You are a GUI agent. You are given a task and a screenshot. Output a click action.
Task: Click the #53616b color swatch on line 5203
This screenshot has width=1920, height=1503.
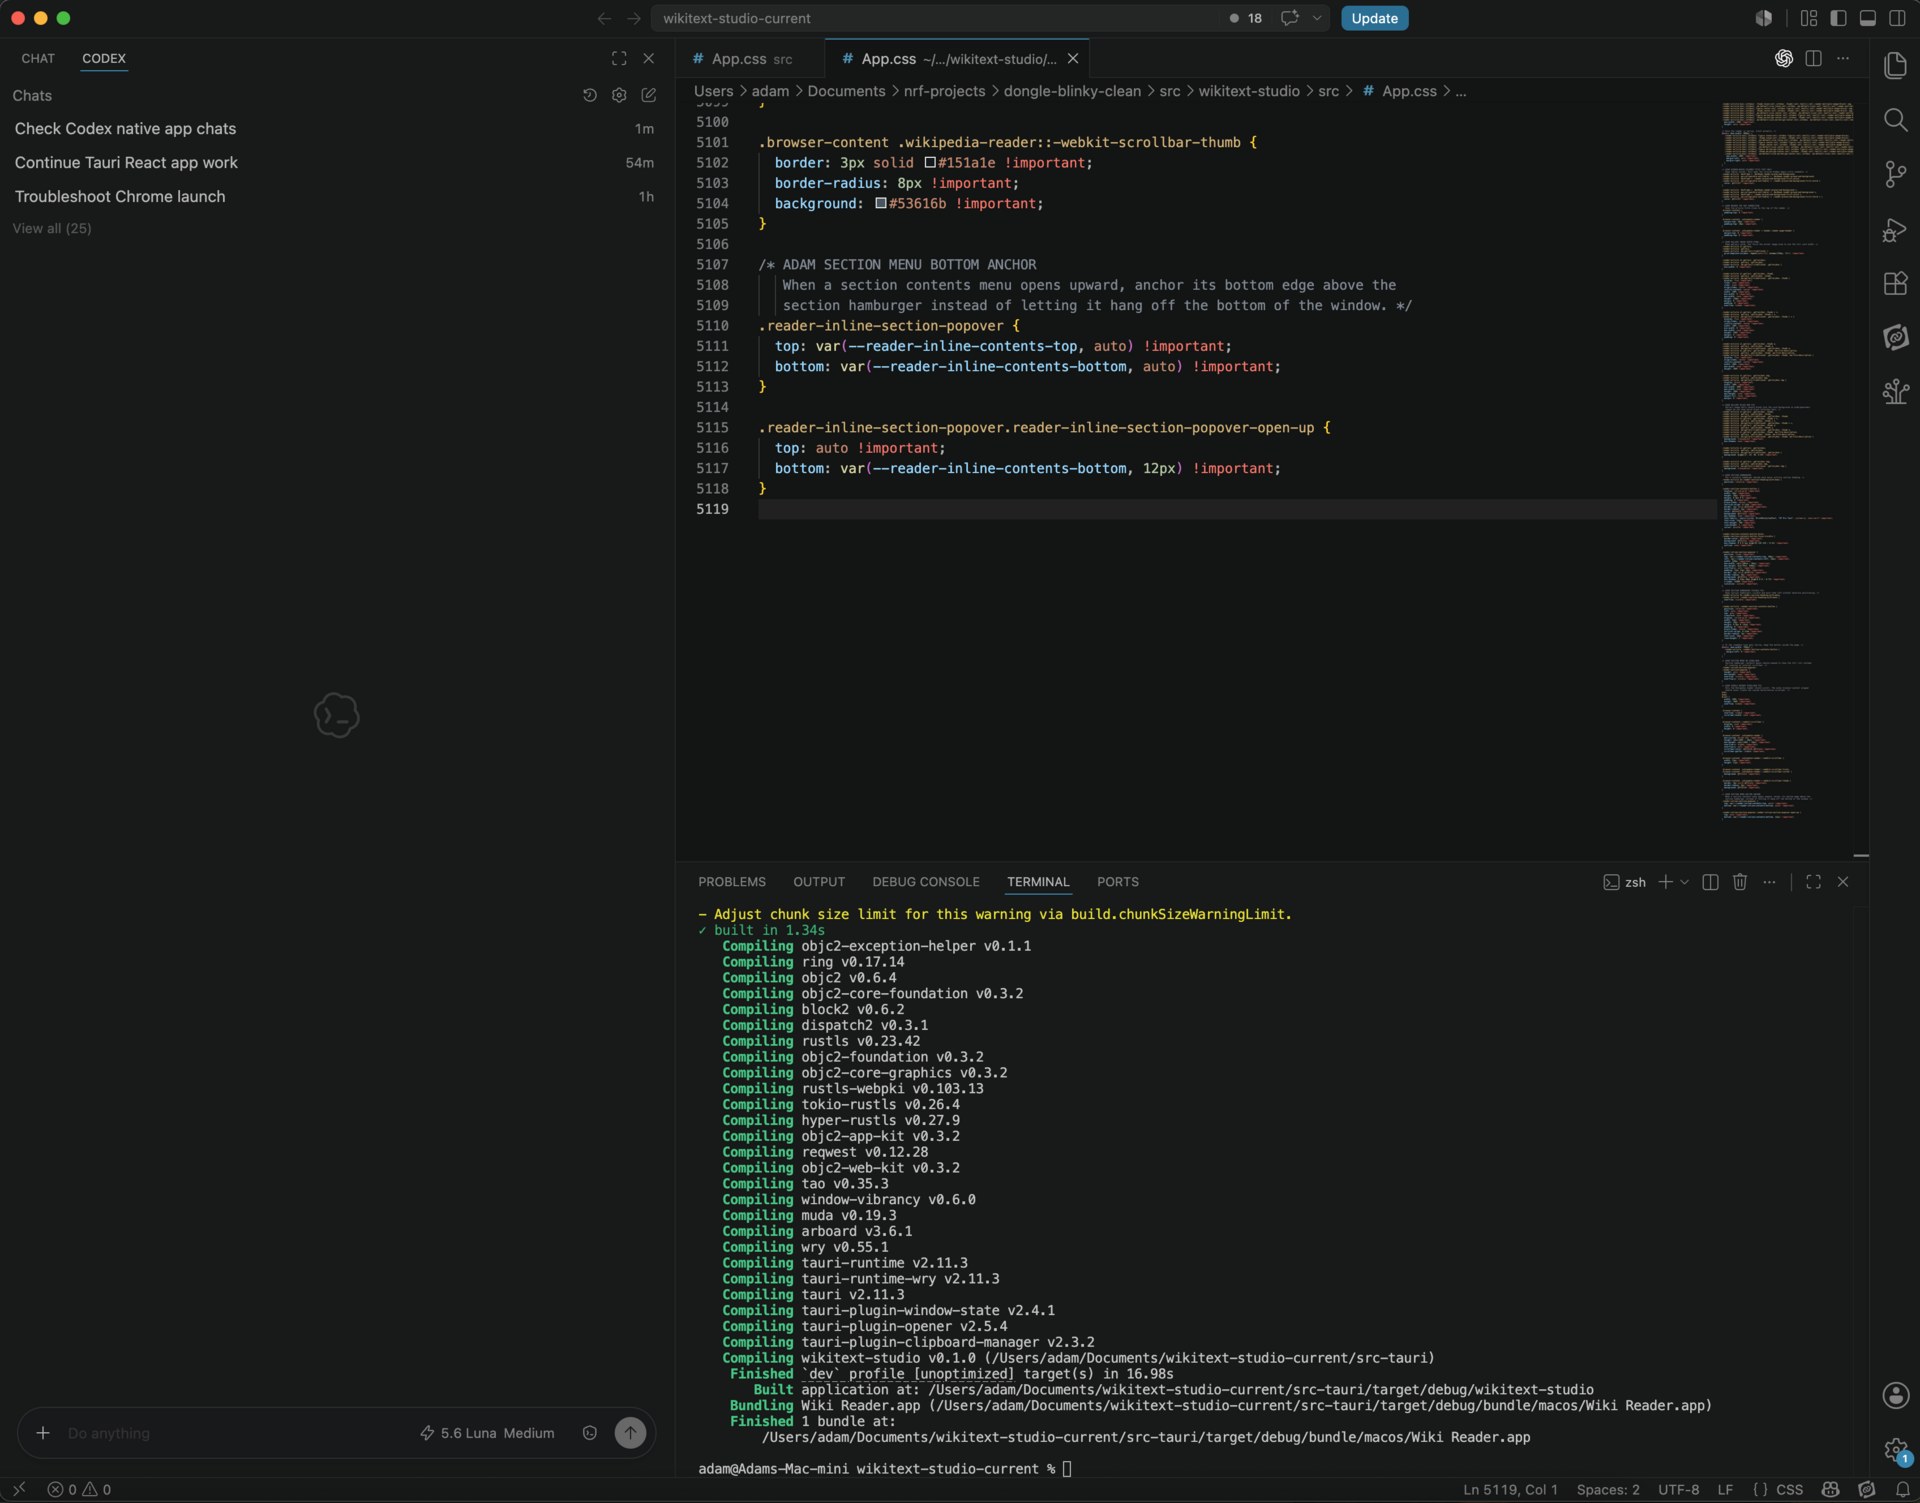click(881, 203)
